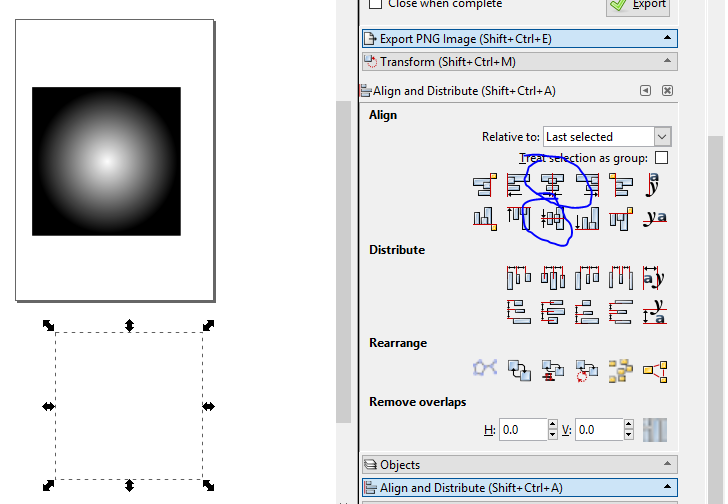Screen dimensions: 728x504
Task: Distribute centers equidistantly vertically
Action: tap(552, 311)
